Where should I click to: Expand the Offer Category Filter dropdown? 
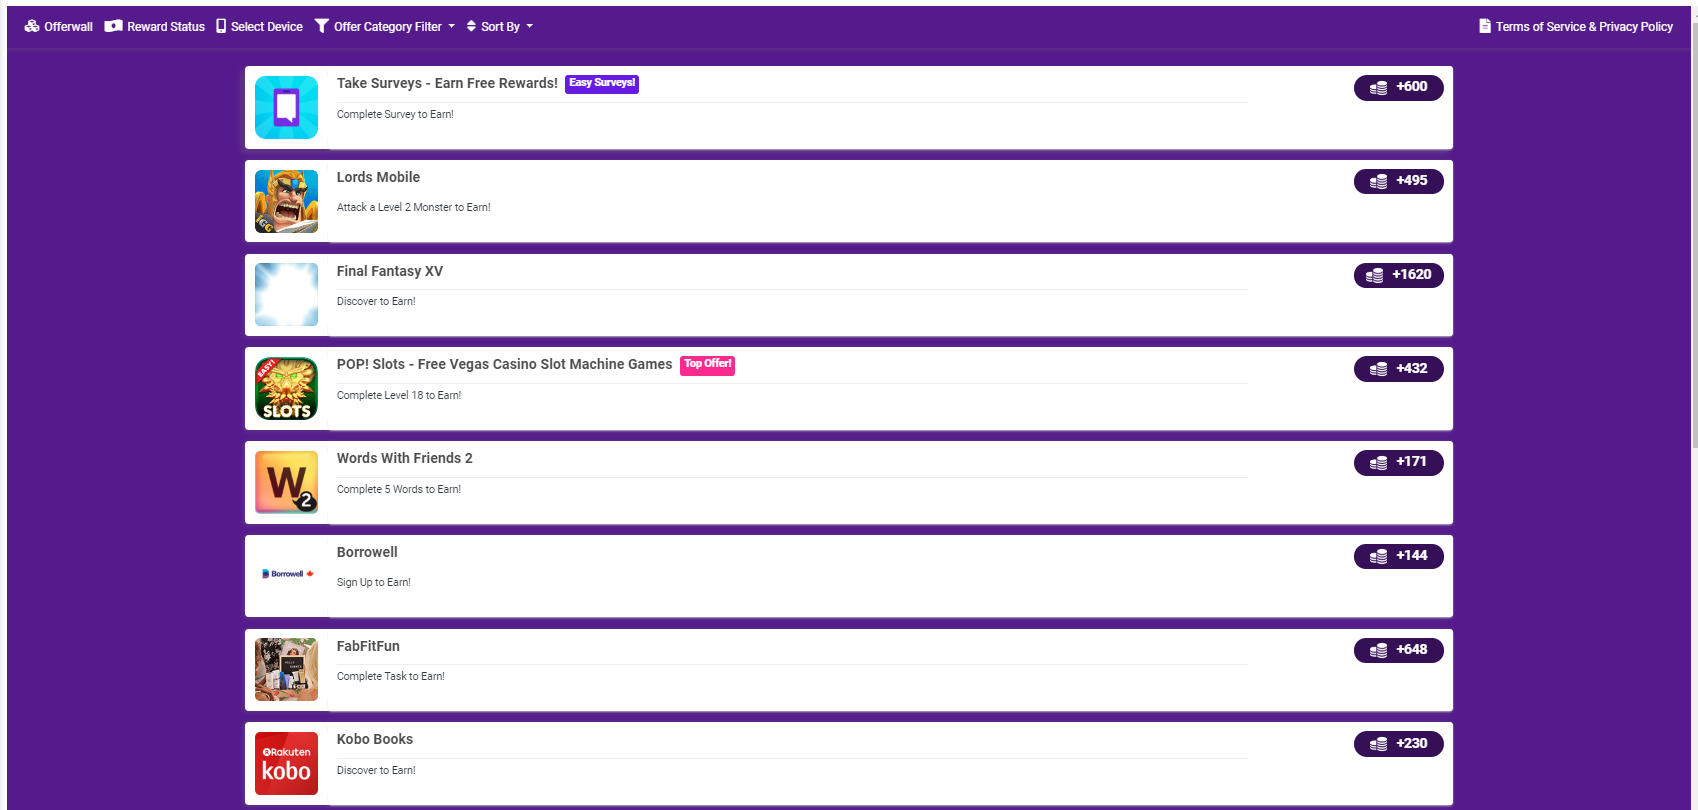(x=385, y=27)
